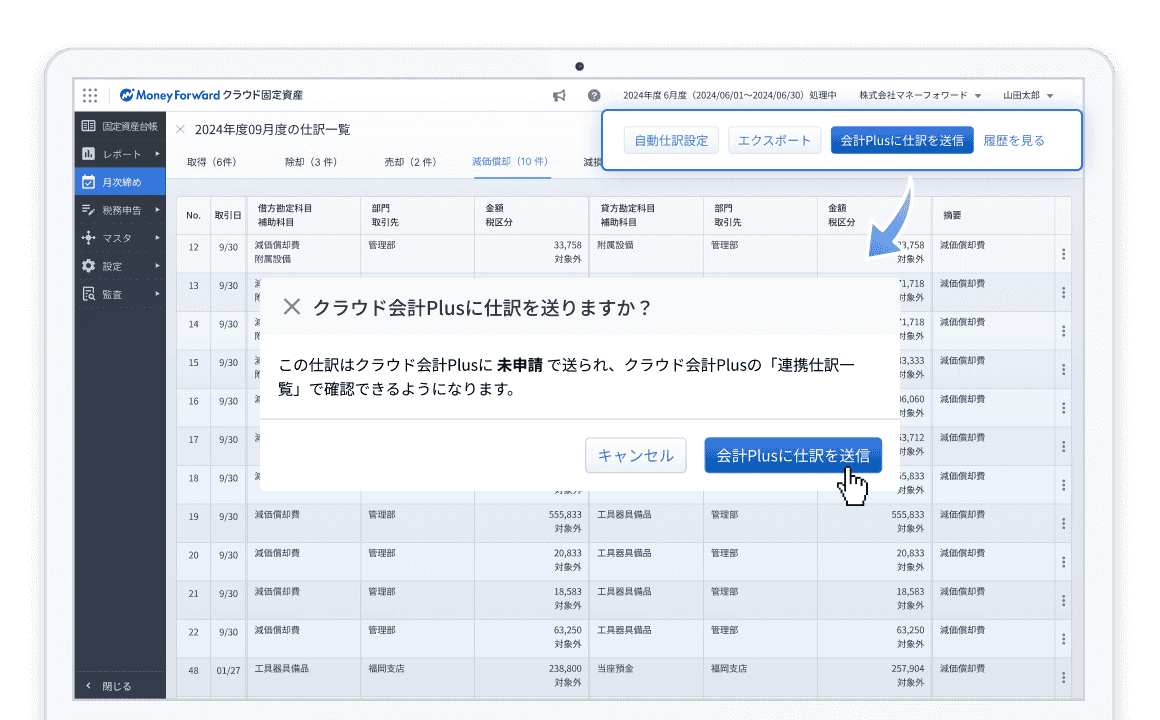The height and width of the screenshot is (720, 1160).
Task: Open the announcements megaphone icon
Action: pyautogui.click(x=559, y=95)
